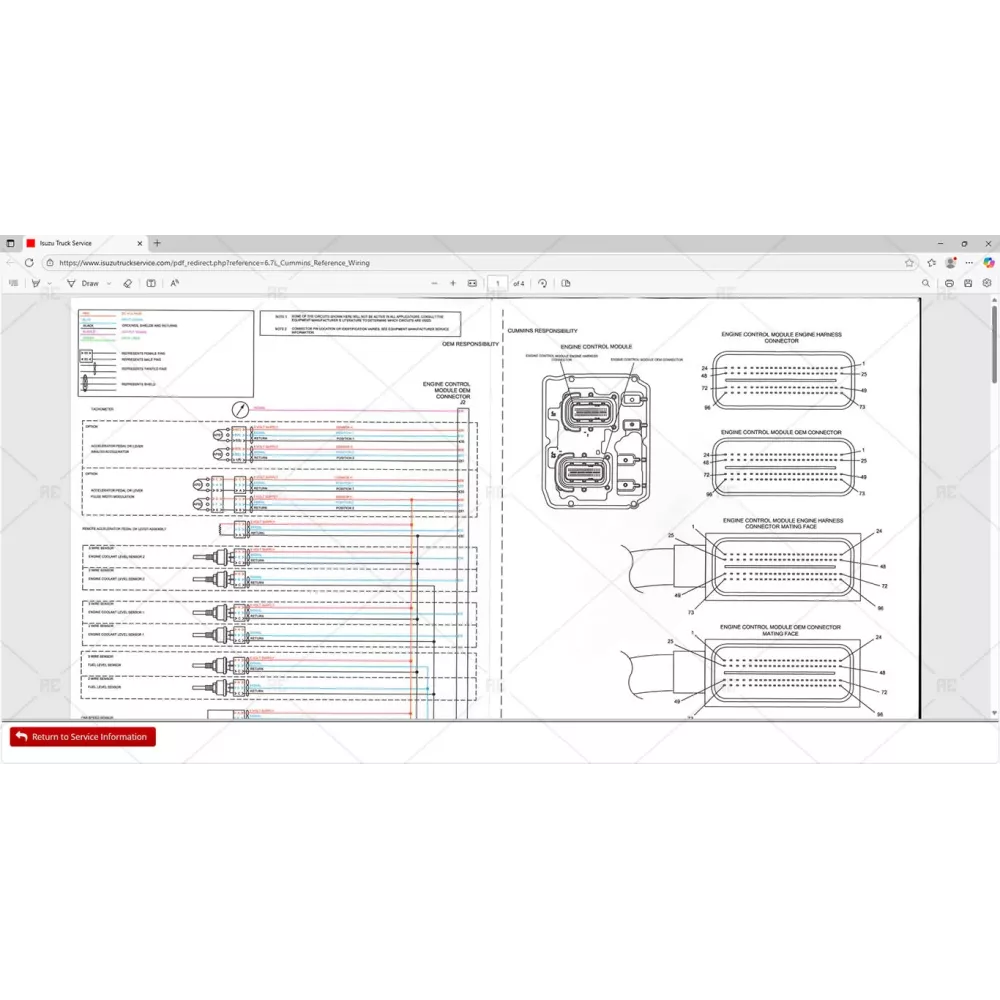
Task: Open a new browser tab
Action: pos(157,243)
